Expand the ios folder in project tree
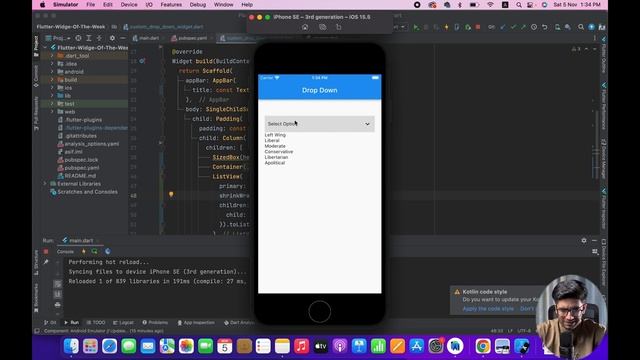The height and width of the screenshot is (360, 640). [52, 87]
